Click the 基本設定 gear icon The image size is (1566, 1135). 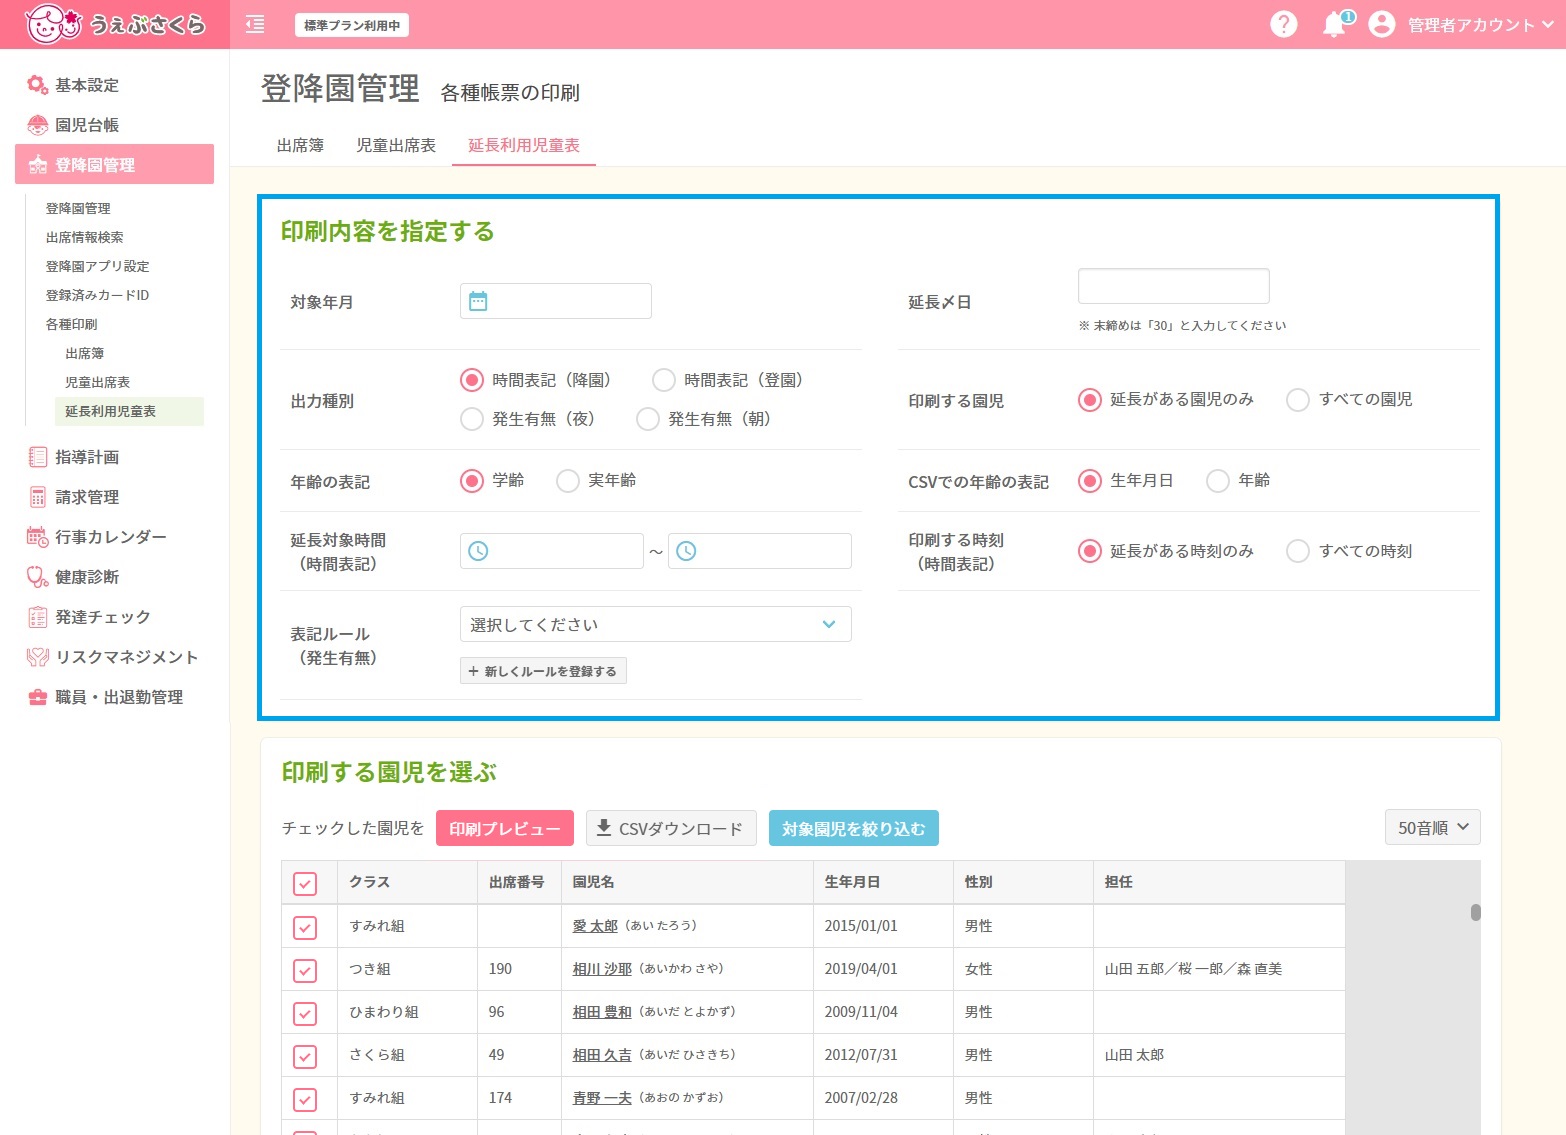click(37, 85)
